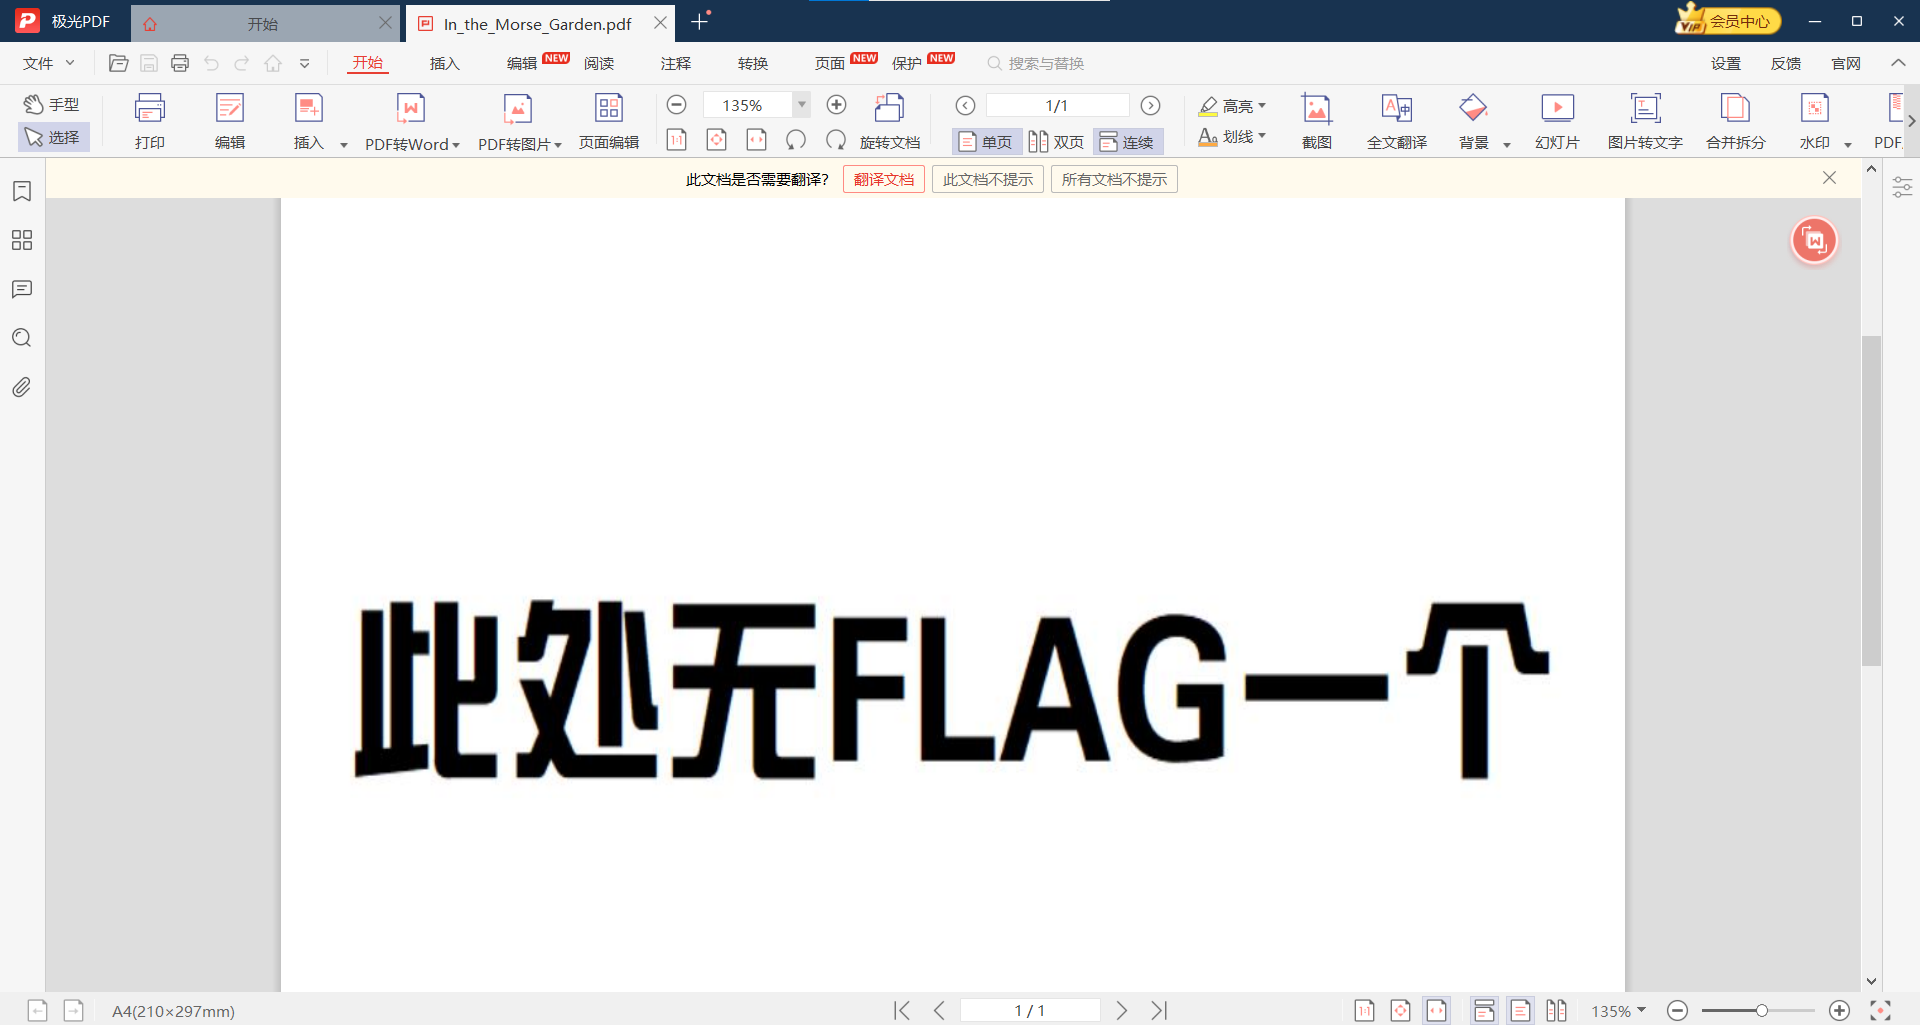Click the zoom out minus icon in ribbon
The height and width of the screenshot is (1025, 1920).
tap(677, 105)
